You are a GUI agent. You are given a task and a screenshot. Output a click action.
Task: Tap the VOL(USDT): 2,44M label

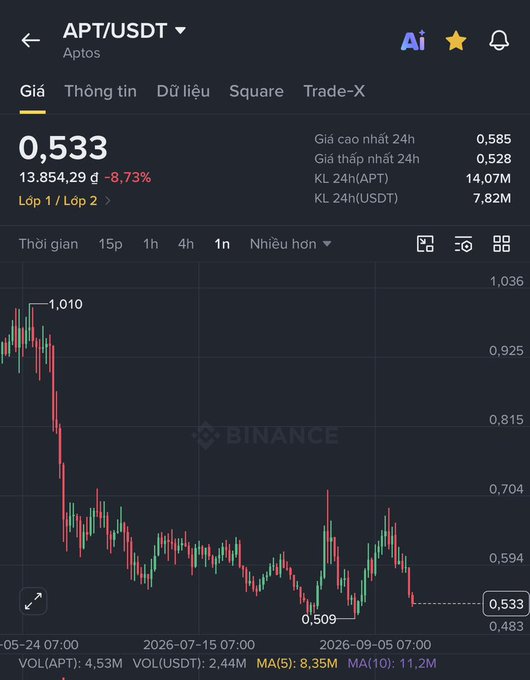point(190,663)
